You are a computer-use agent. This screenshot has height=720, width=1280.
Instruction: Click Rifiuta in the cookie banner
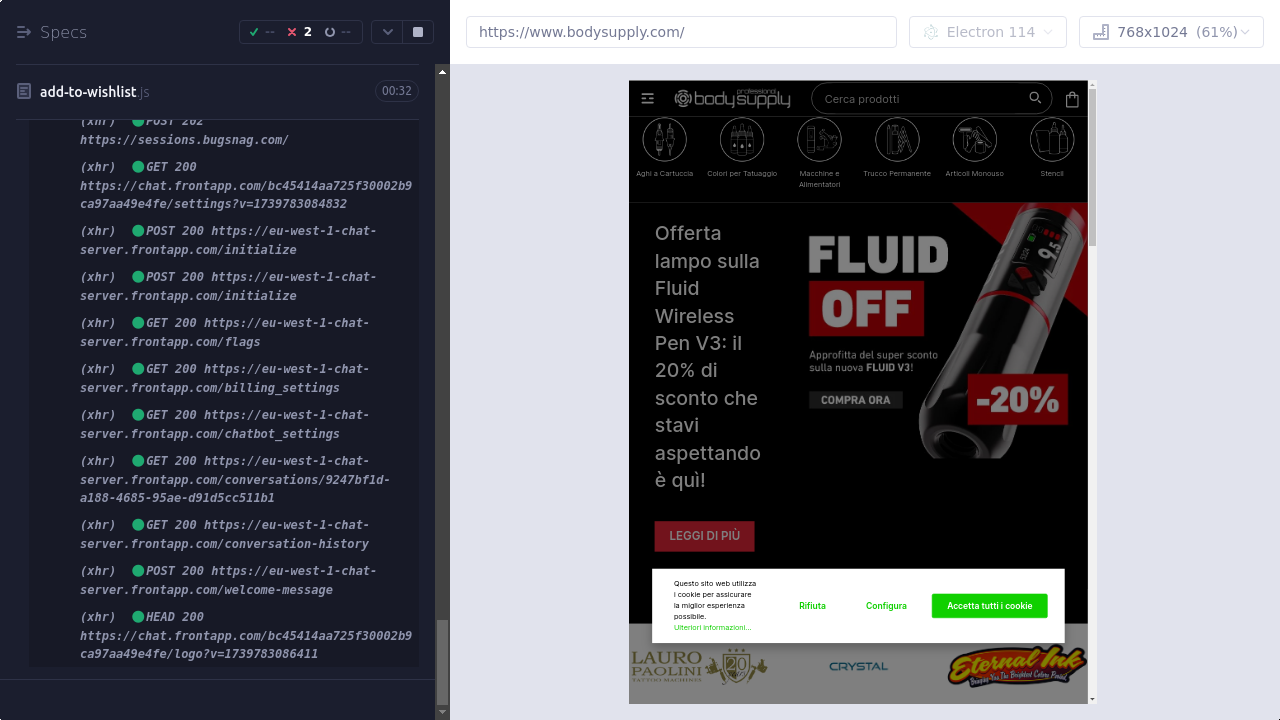point(812,606)
